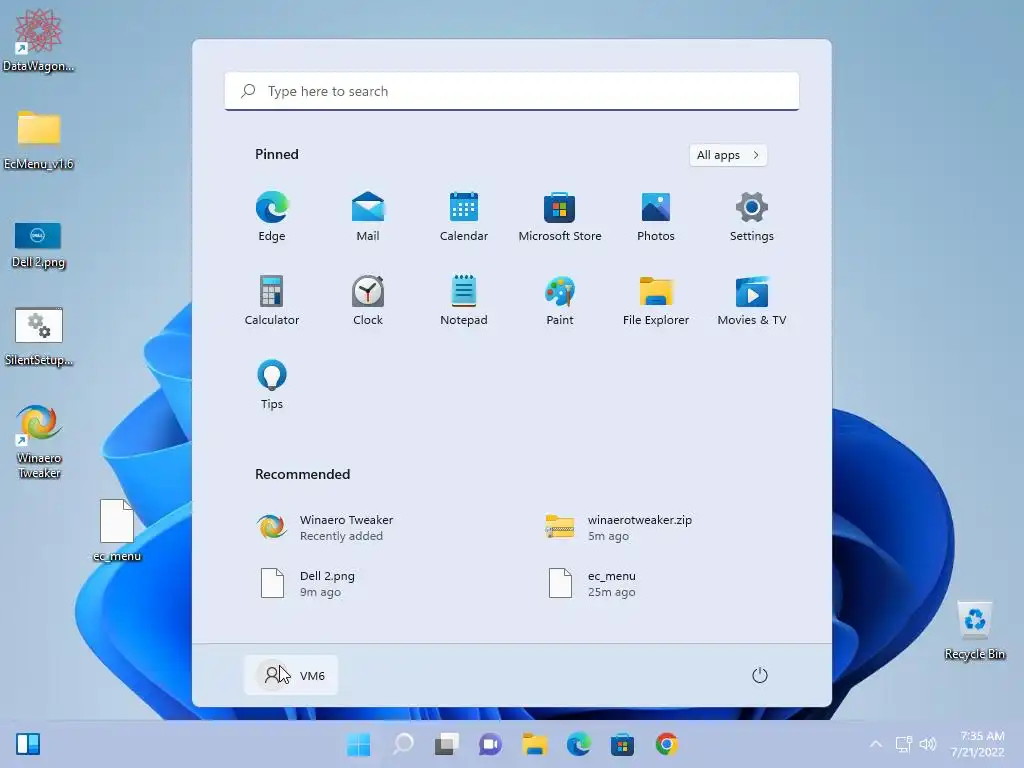This screenshot has height=768, width=1024.
Task: Click the Type here to search box
Action: (x=512, y=91)
